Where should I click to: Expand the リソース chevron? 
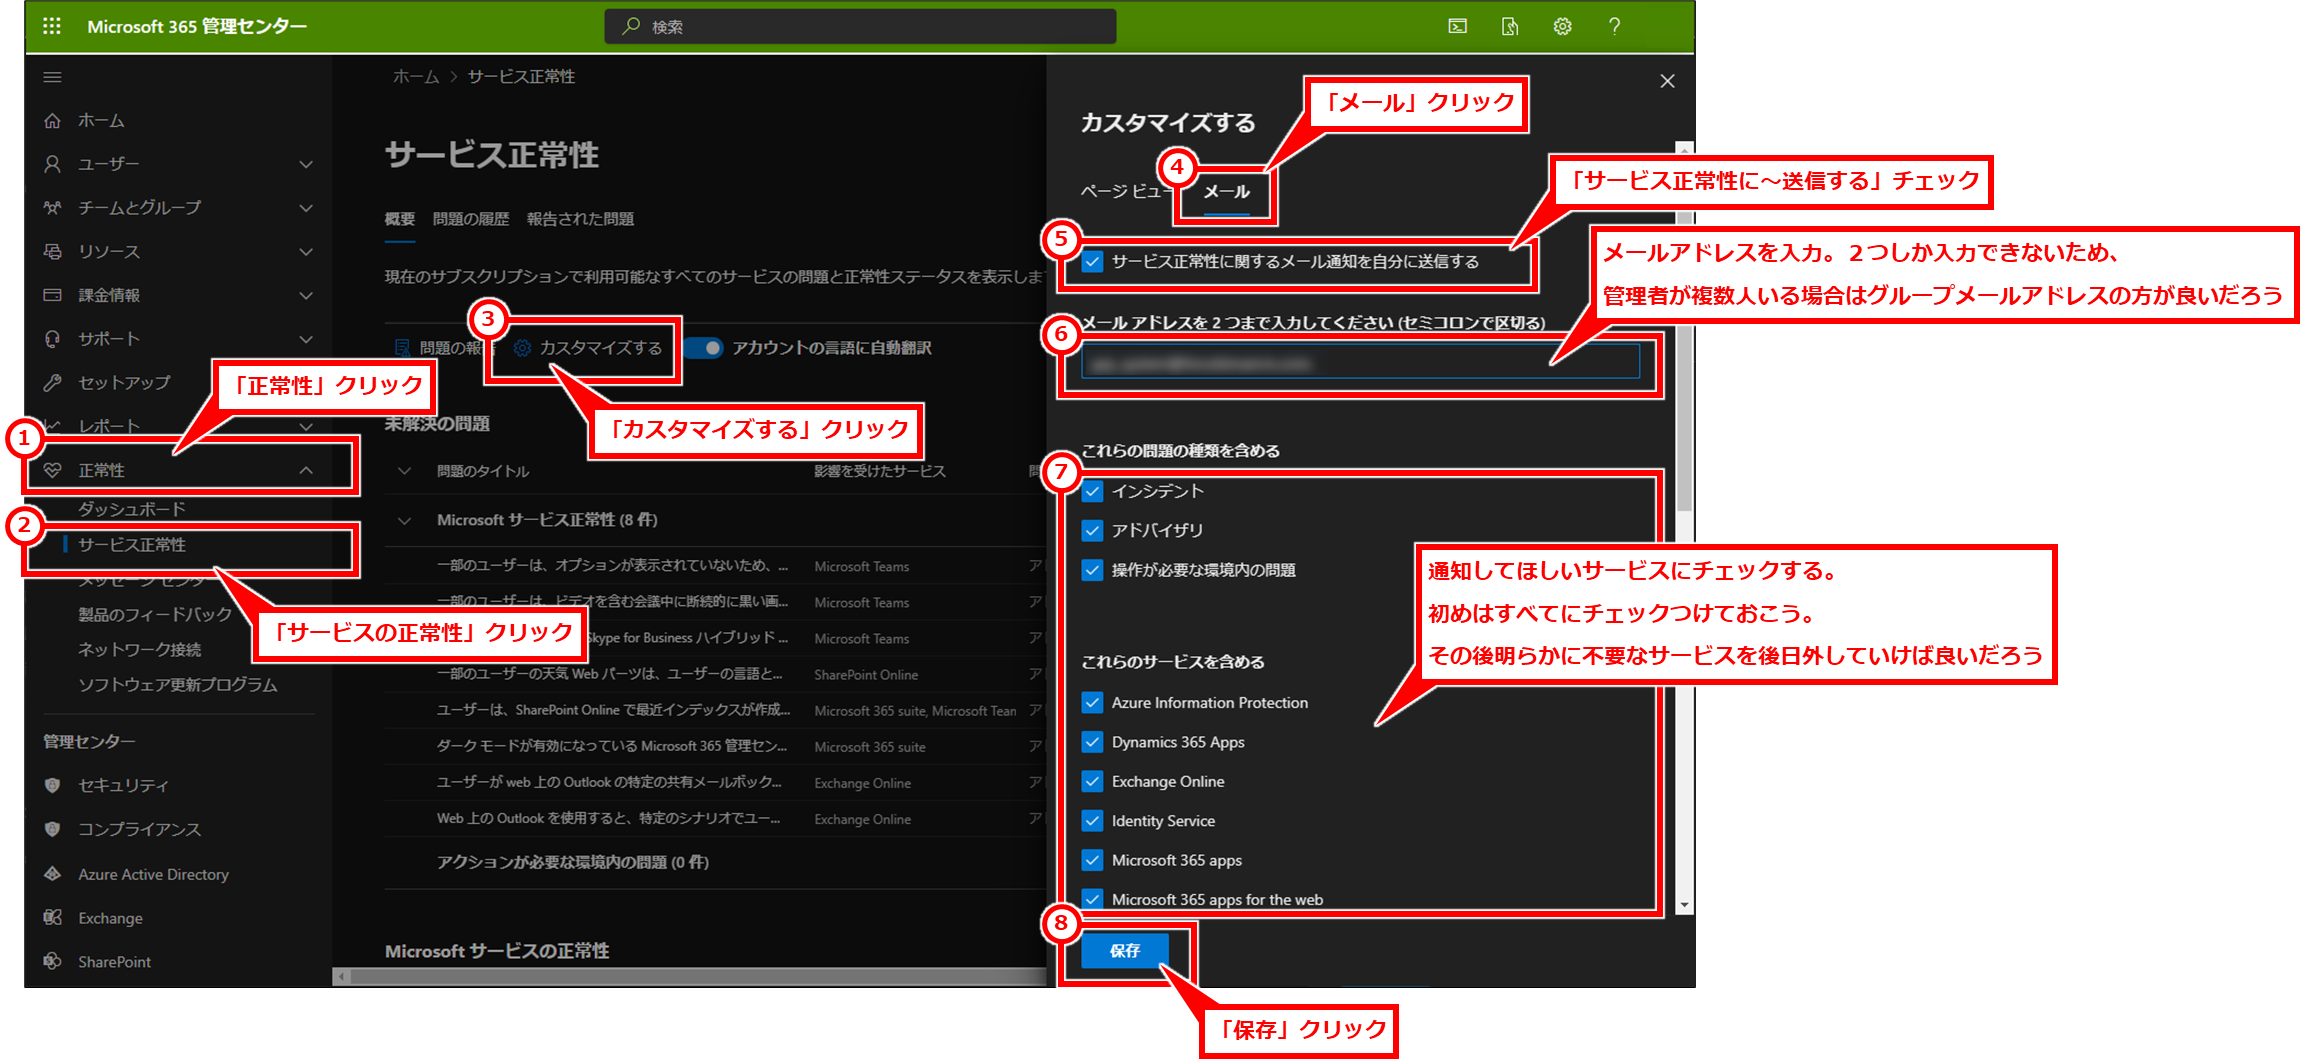click(306, 252)
